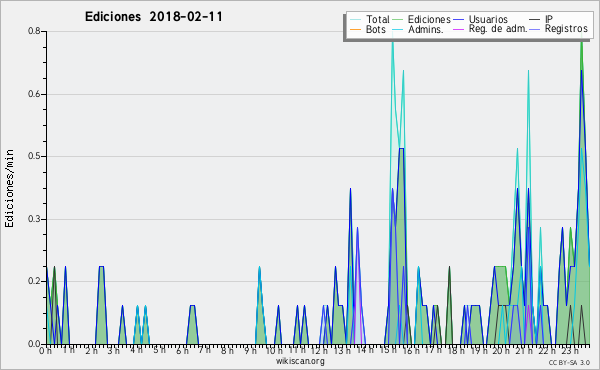Click the magenta Reg. de adm. line swatch

pos(459,29)
